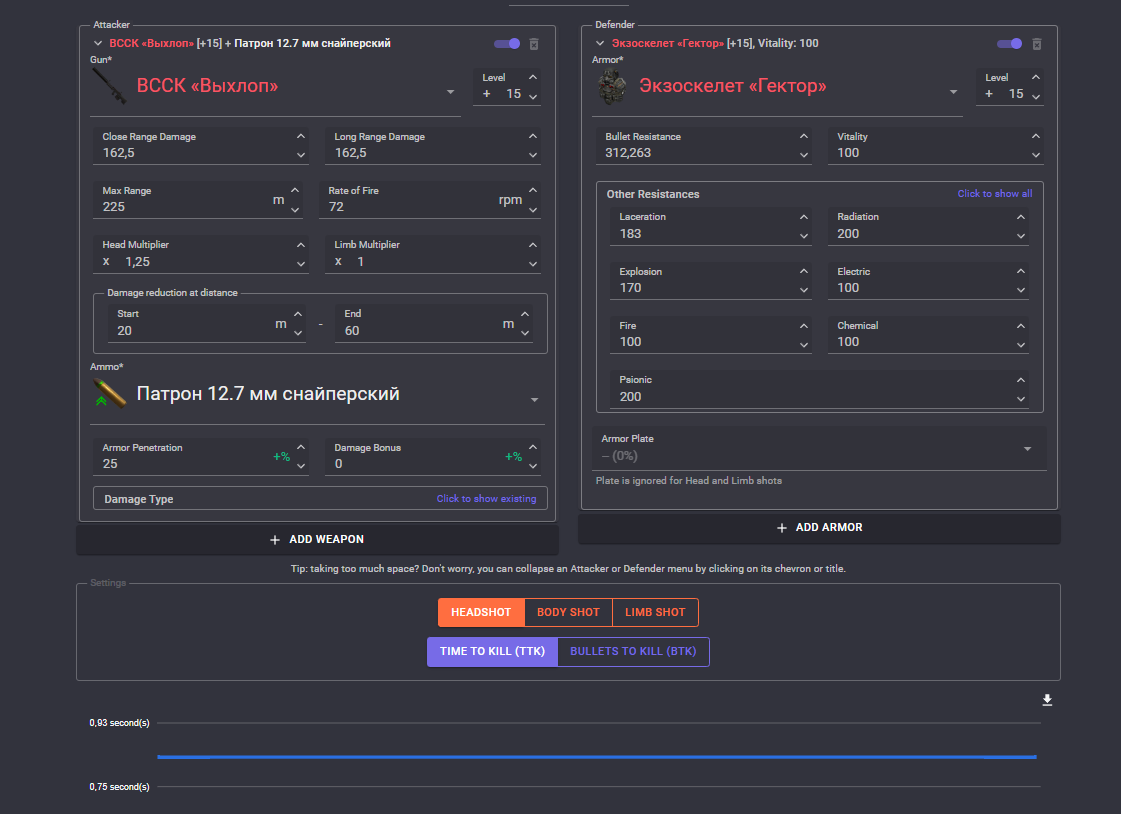Click the ADD ARMOR button
1121x814 pixels.
point(819,527)
